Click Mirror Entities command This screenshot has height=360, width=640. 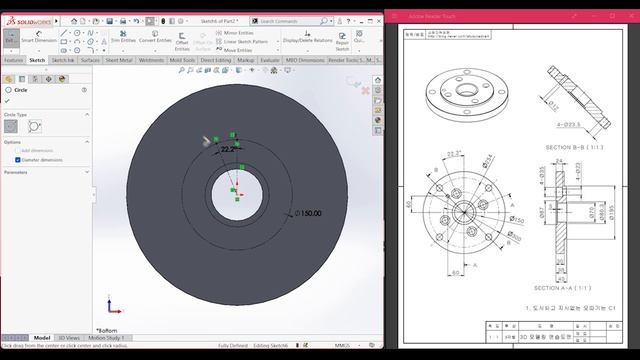pos(235,33)
